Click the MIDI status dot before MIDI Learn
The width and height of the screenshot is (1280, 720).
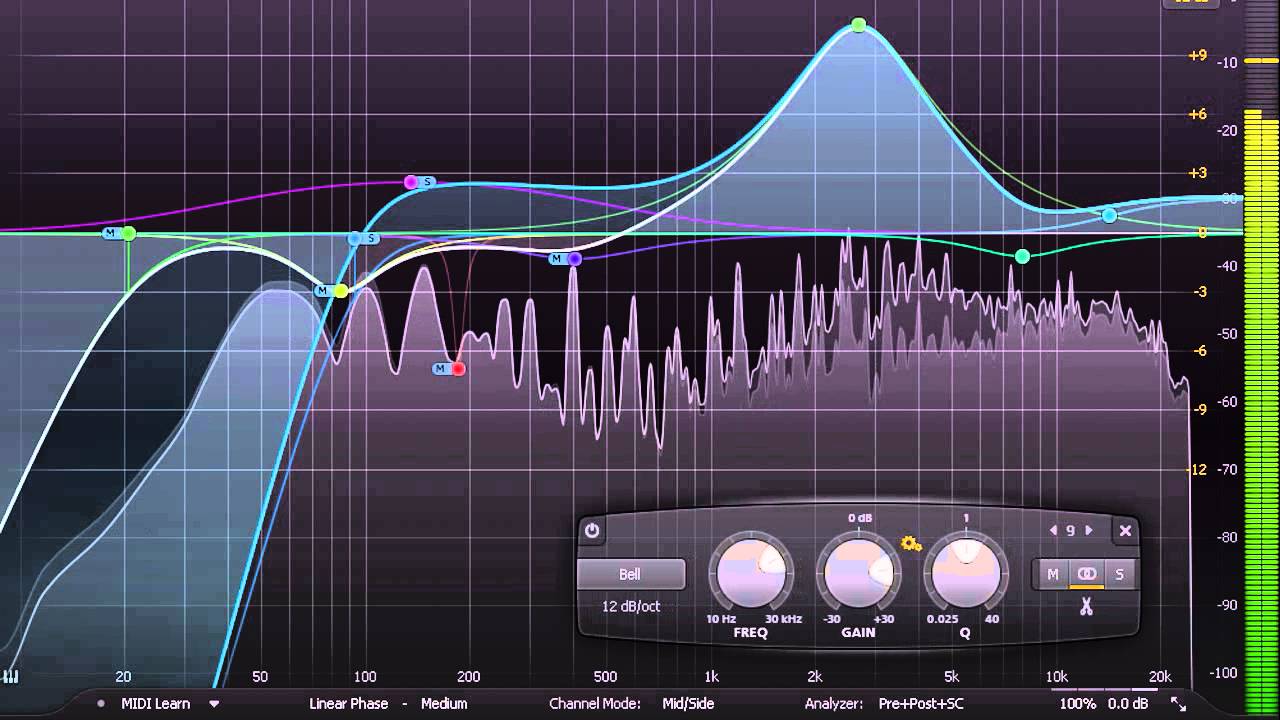point(101,704)
